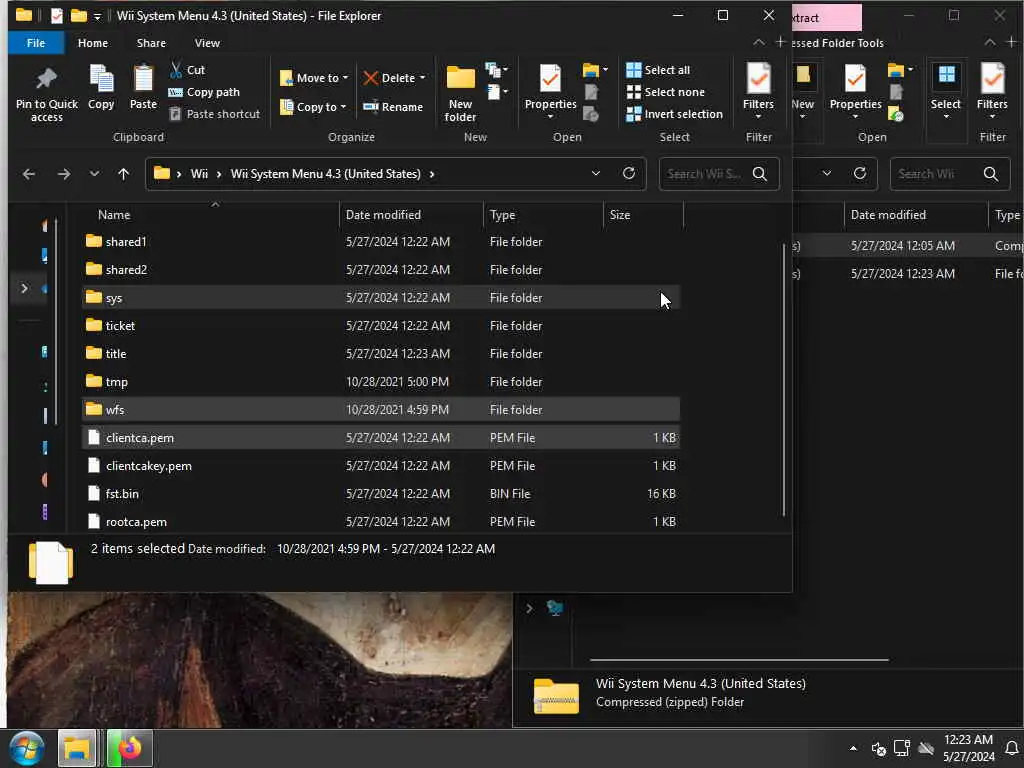Image resolution: width=1024 pixels, height=768 pixels.
Task: Click Select in background window ribbon
Action: (x=946, y=91)
